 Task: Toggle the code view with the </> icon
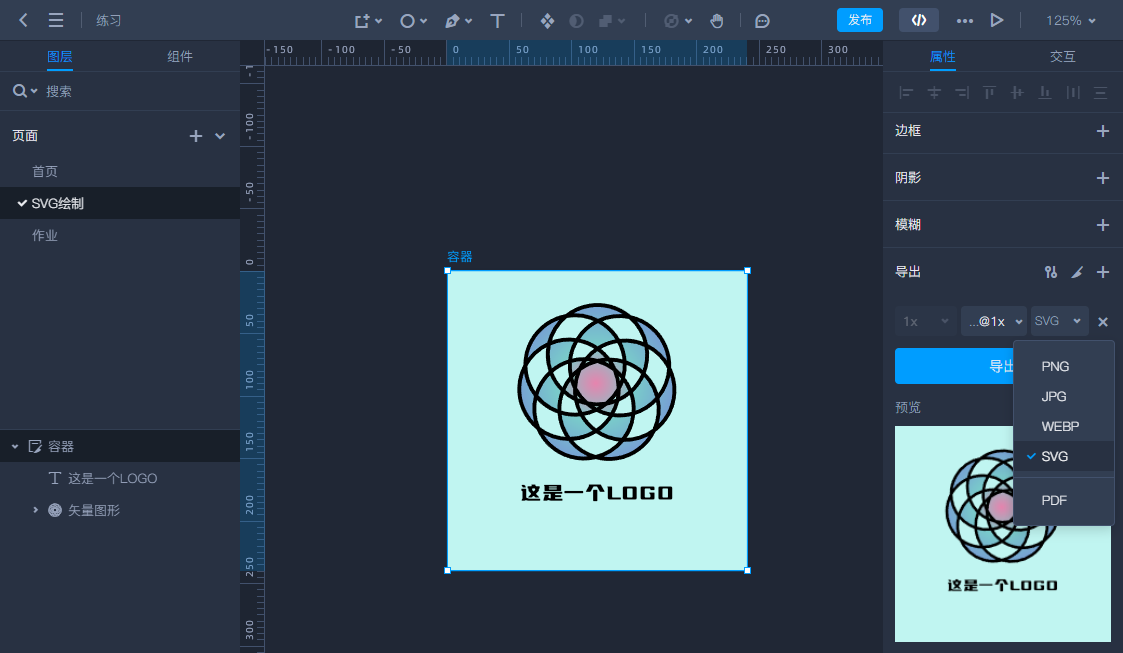point(918,19)
